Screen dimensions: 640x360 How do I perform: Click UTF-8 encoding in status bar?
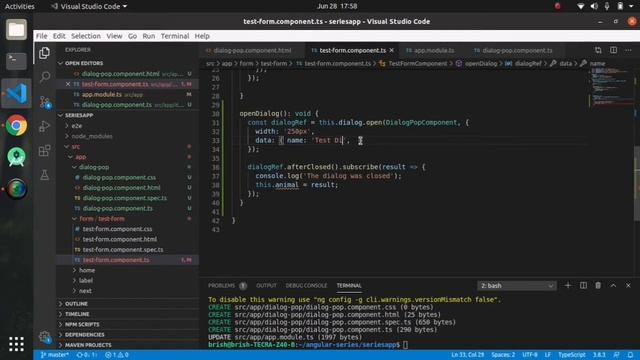[530, 355]
